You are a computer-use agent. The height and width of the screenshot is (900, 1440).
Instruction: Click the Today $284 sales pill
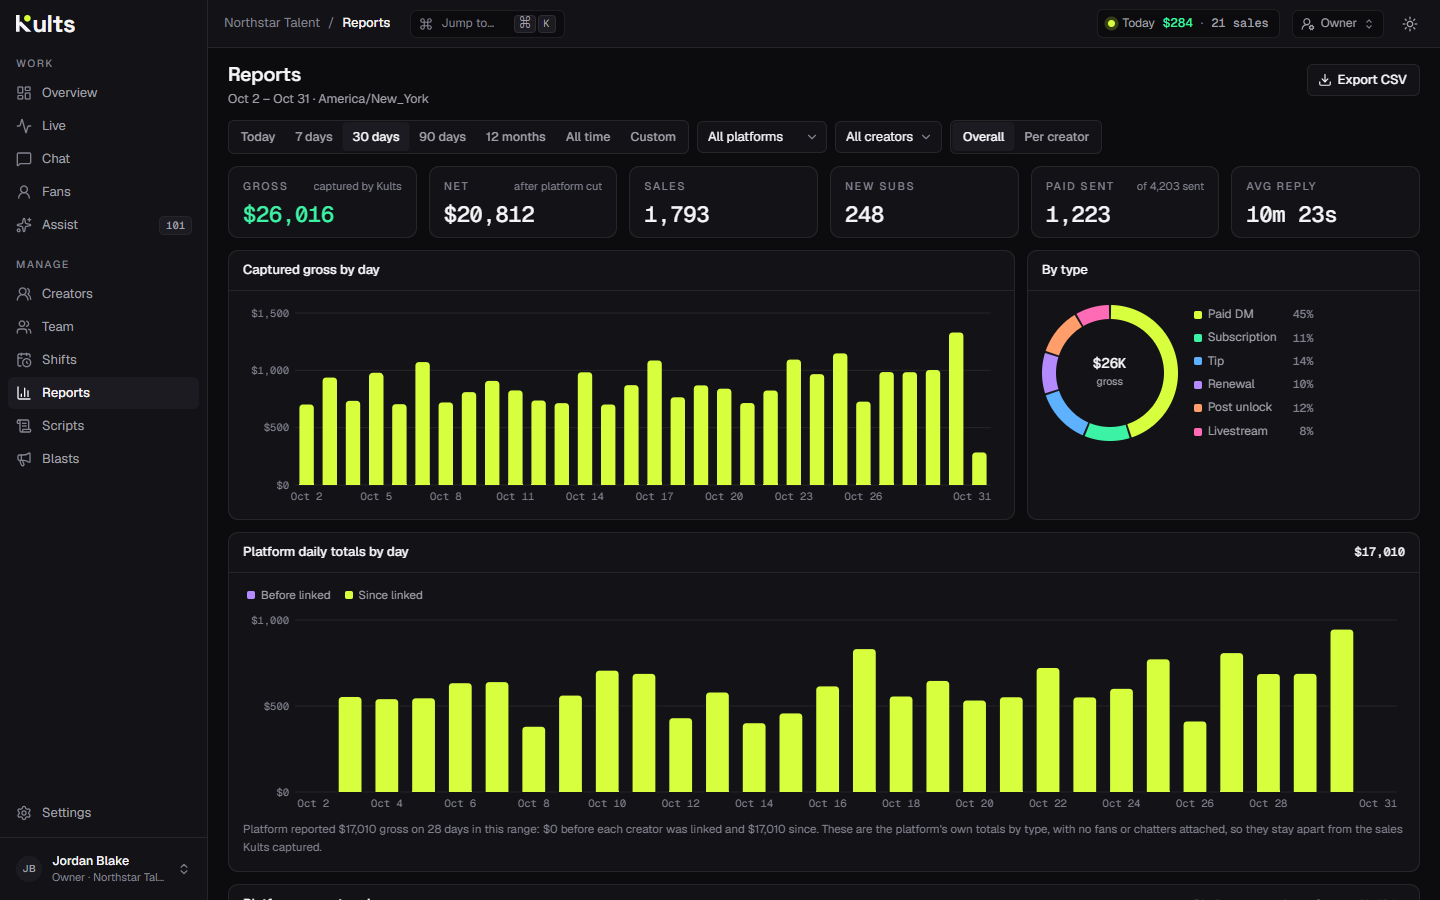pyautogui.click(x=1188, y=24)
